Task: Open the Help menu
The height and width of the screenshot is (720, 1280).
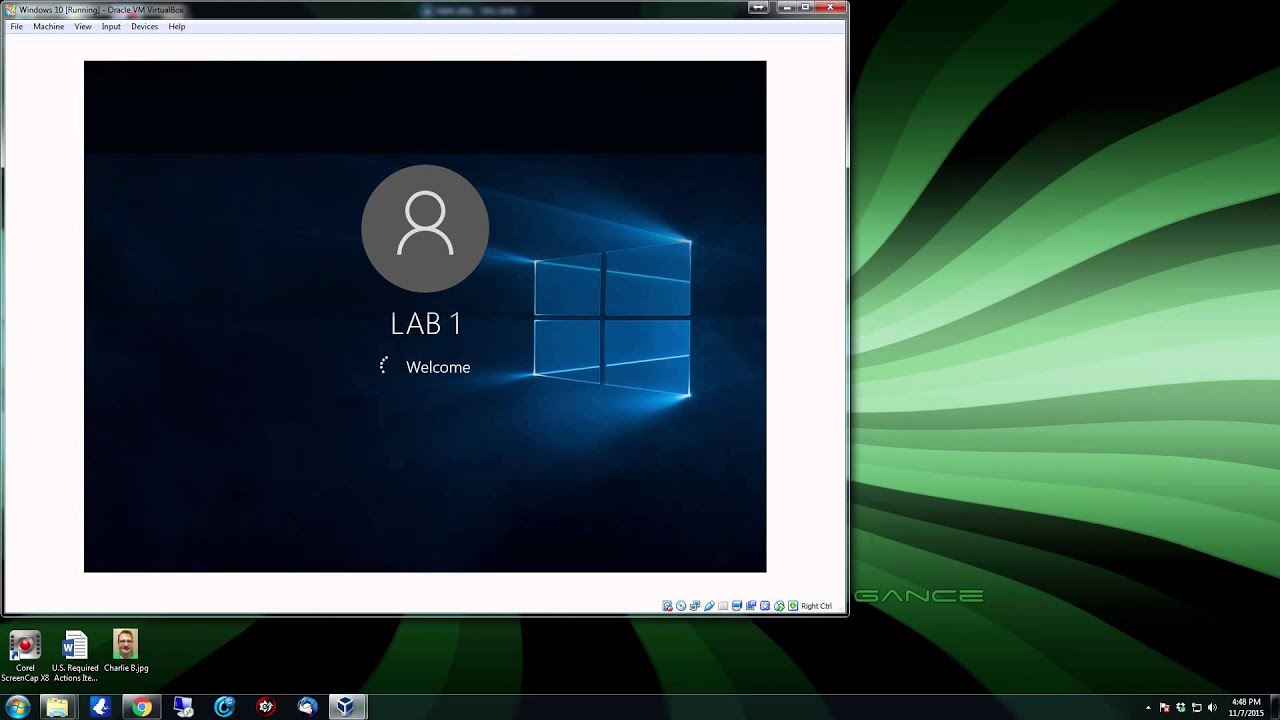Action: click(177, 27)
